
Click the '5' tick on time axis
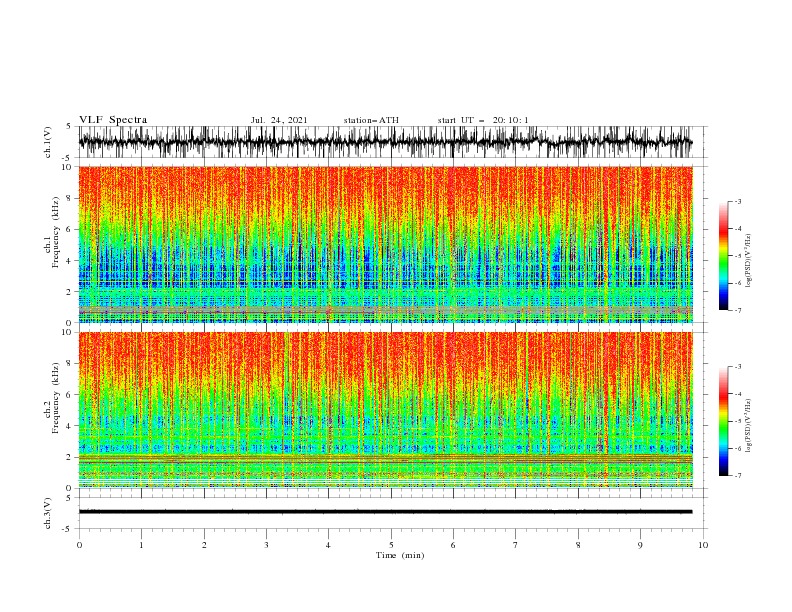[391, 545]
